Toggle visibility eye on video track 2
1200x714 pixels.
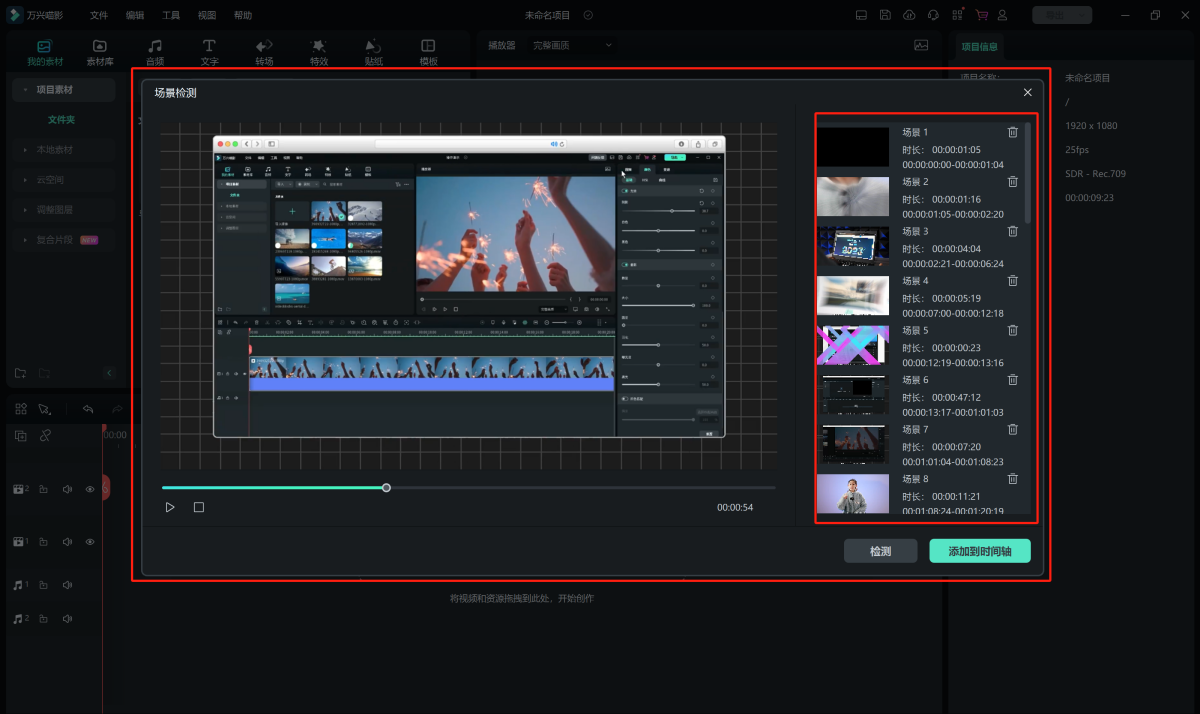tap(90, 489)
